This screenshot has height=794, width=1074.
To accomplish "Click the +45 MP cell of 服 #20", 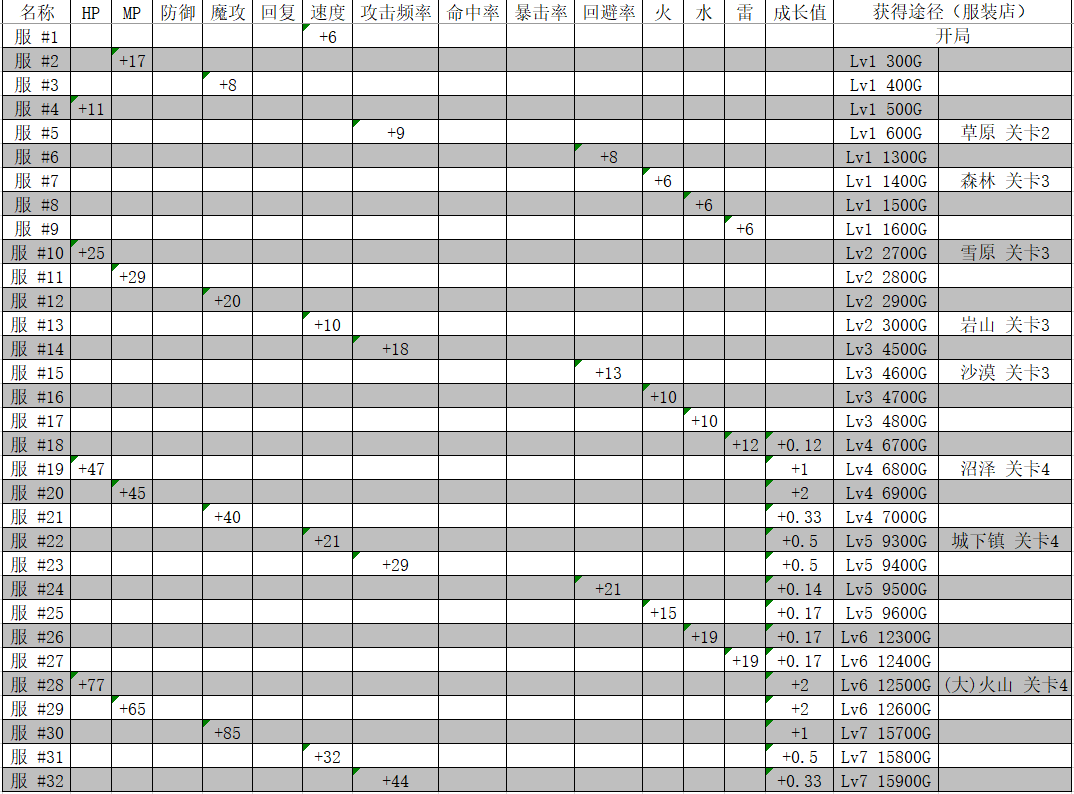I will coord(132,492).
